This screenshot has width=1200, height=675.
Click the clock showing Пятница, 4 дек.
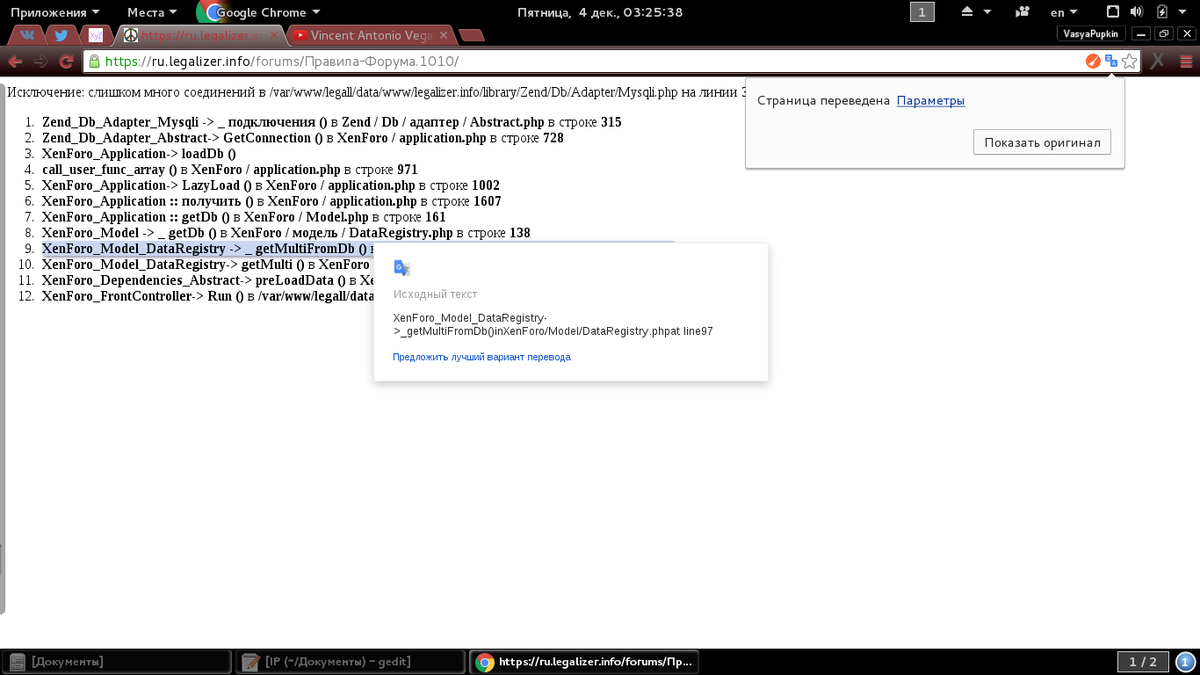click(x=600, y=12)
